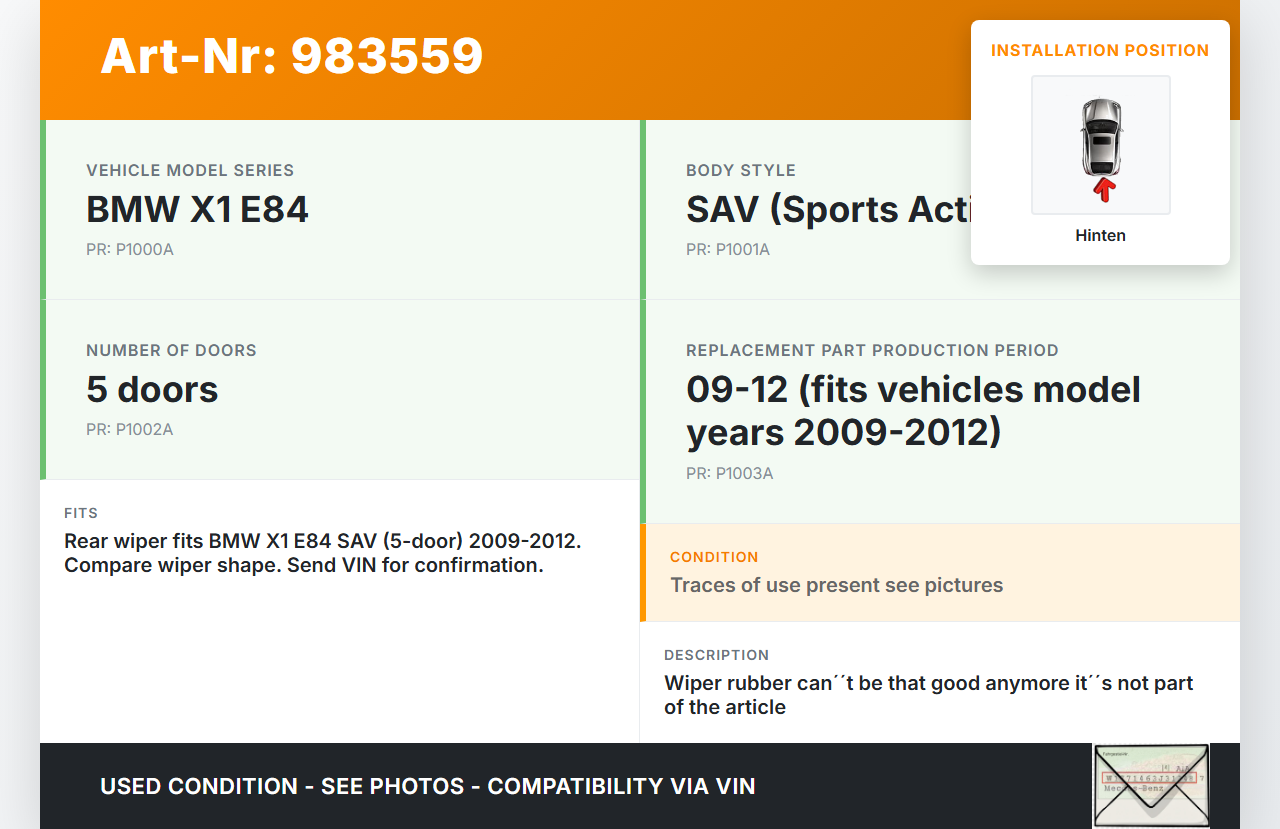Click the PR: P1002A code
The width and height of the screenshot is (1280, 829).
coord(130,430)
